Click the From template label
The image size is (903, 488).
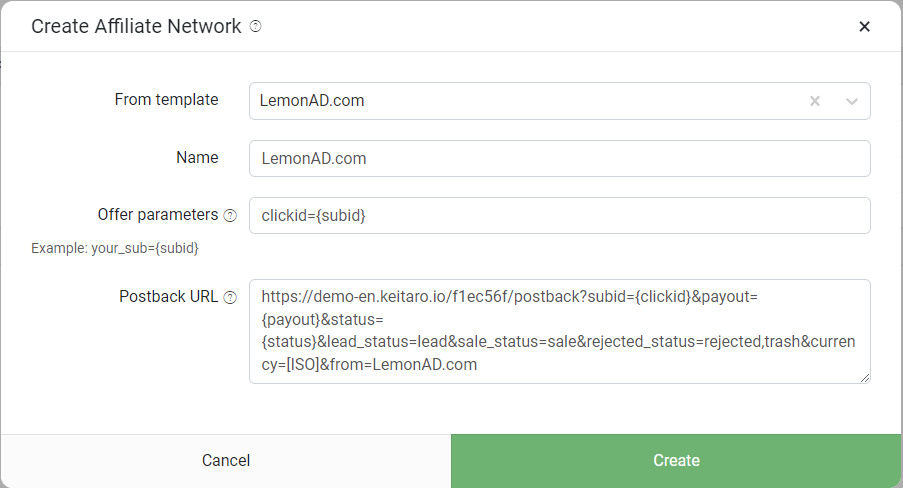[x=166, y=100]
